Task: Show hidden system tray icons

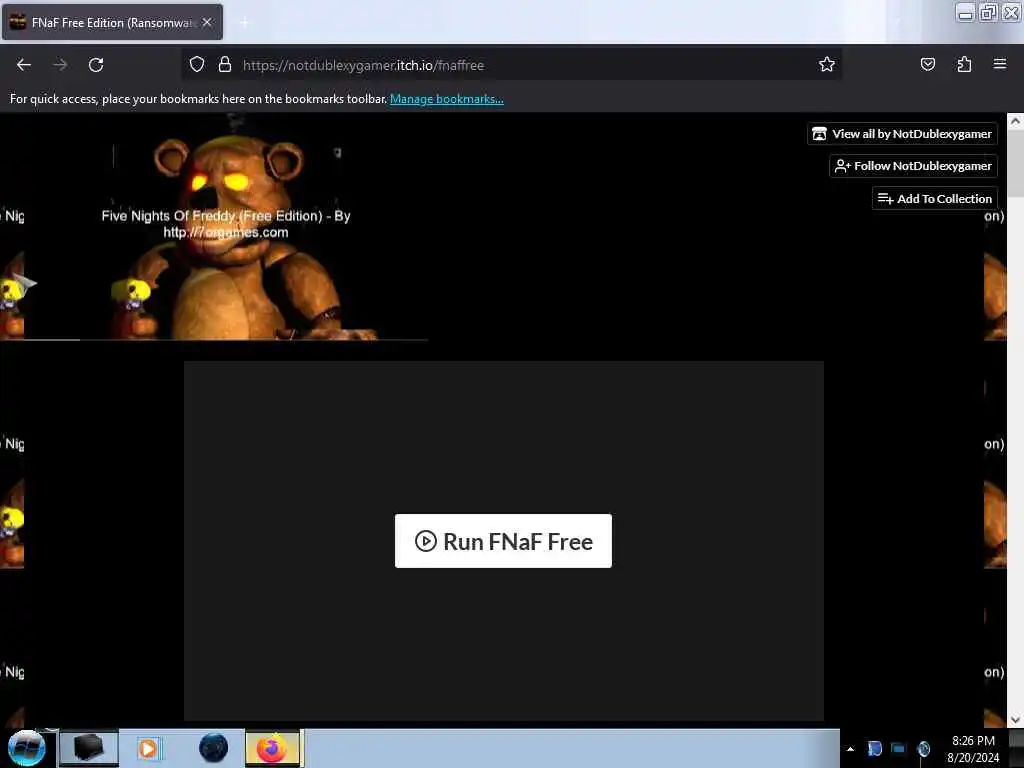Action: point(850,749)
